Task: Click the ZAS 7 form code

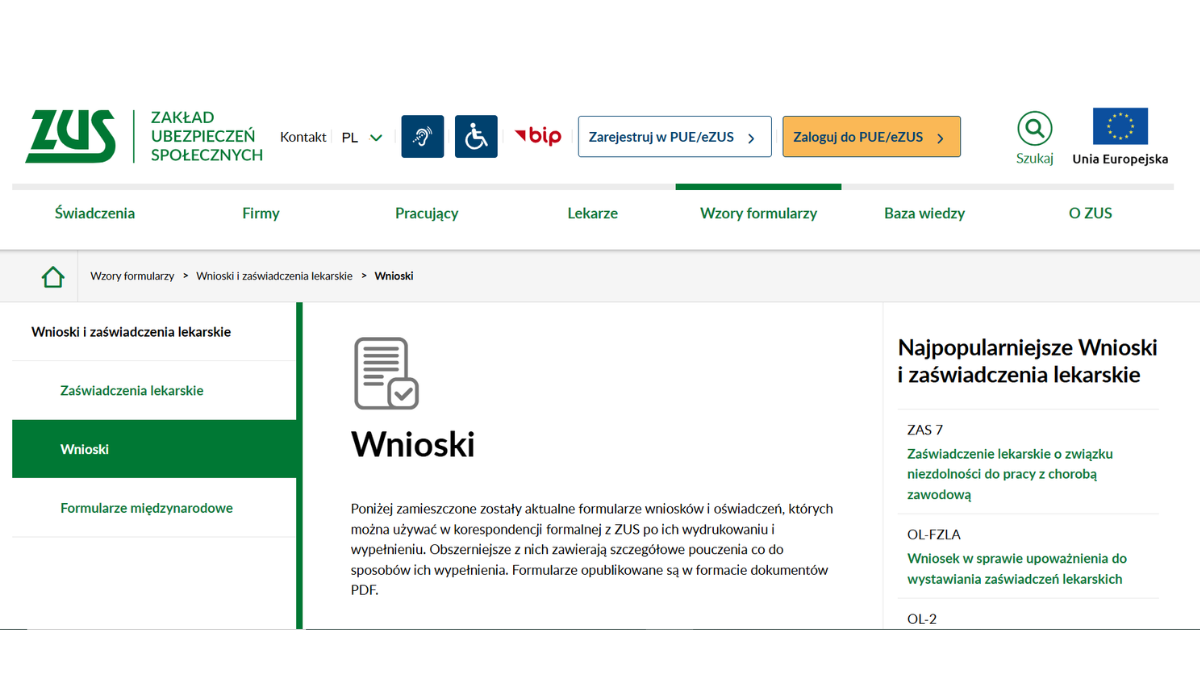Action: 925,430
